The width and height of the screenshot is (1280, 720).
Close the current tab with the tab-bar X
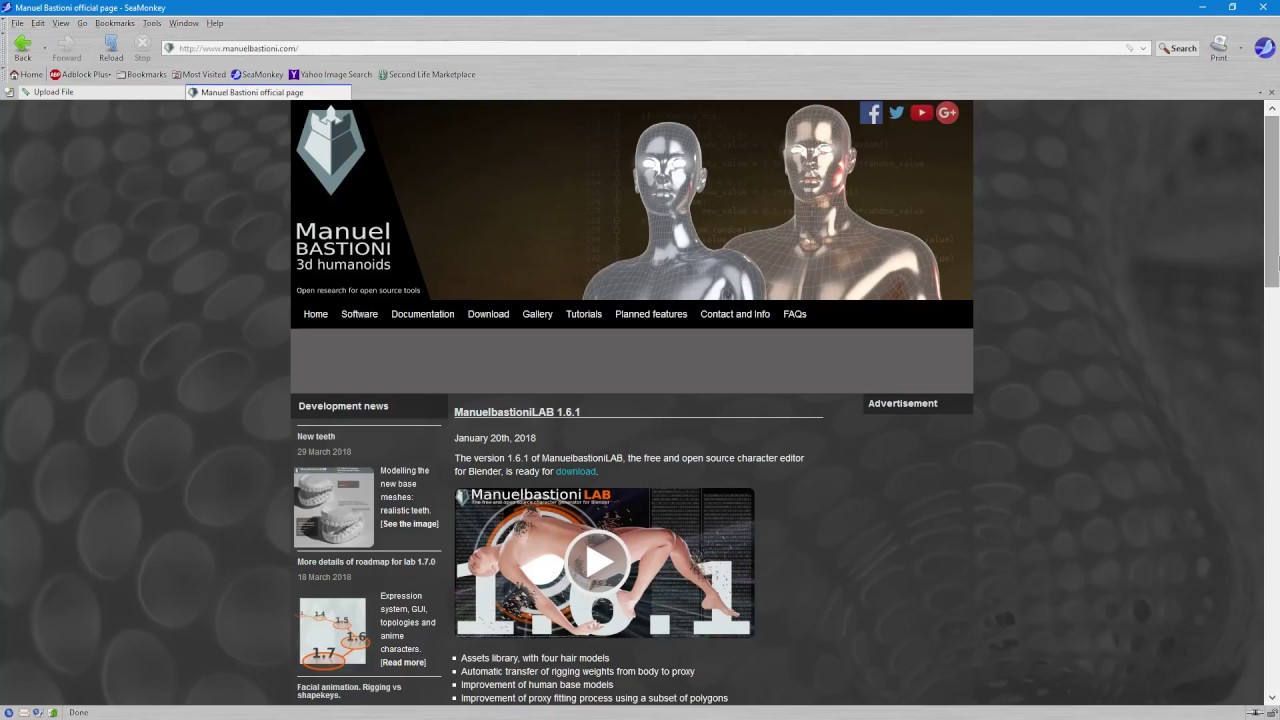click(x=1272, y=92)
